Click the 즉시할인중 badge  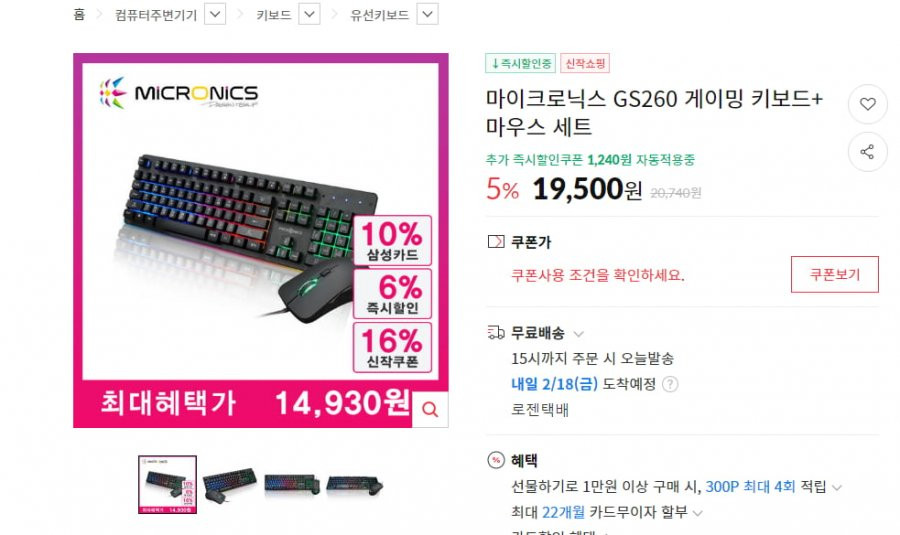pos(521,63)
